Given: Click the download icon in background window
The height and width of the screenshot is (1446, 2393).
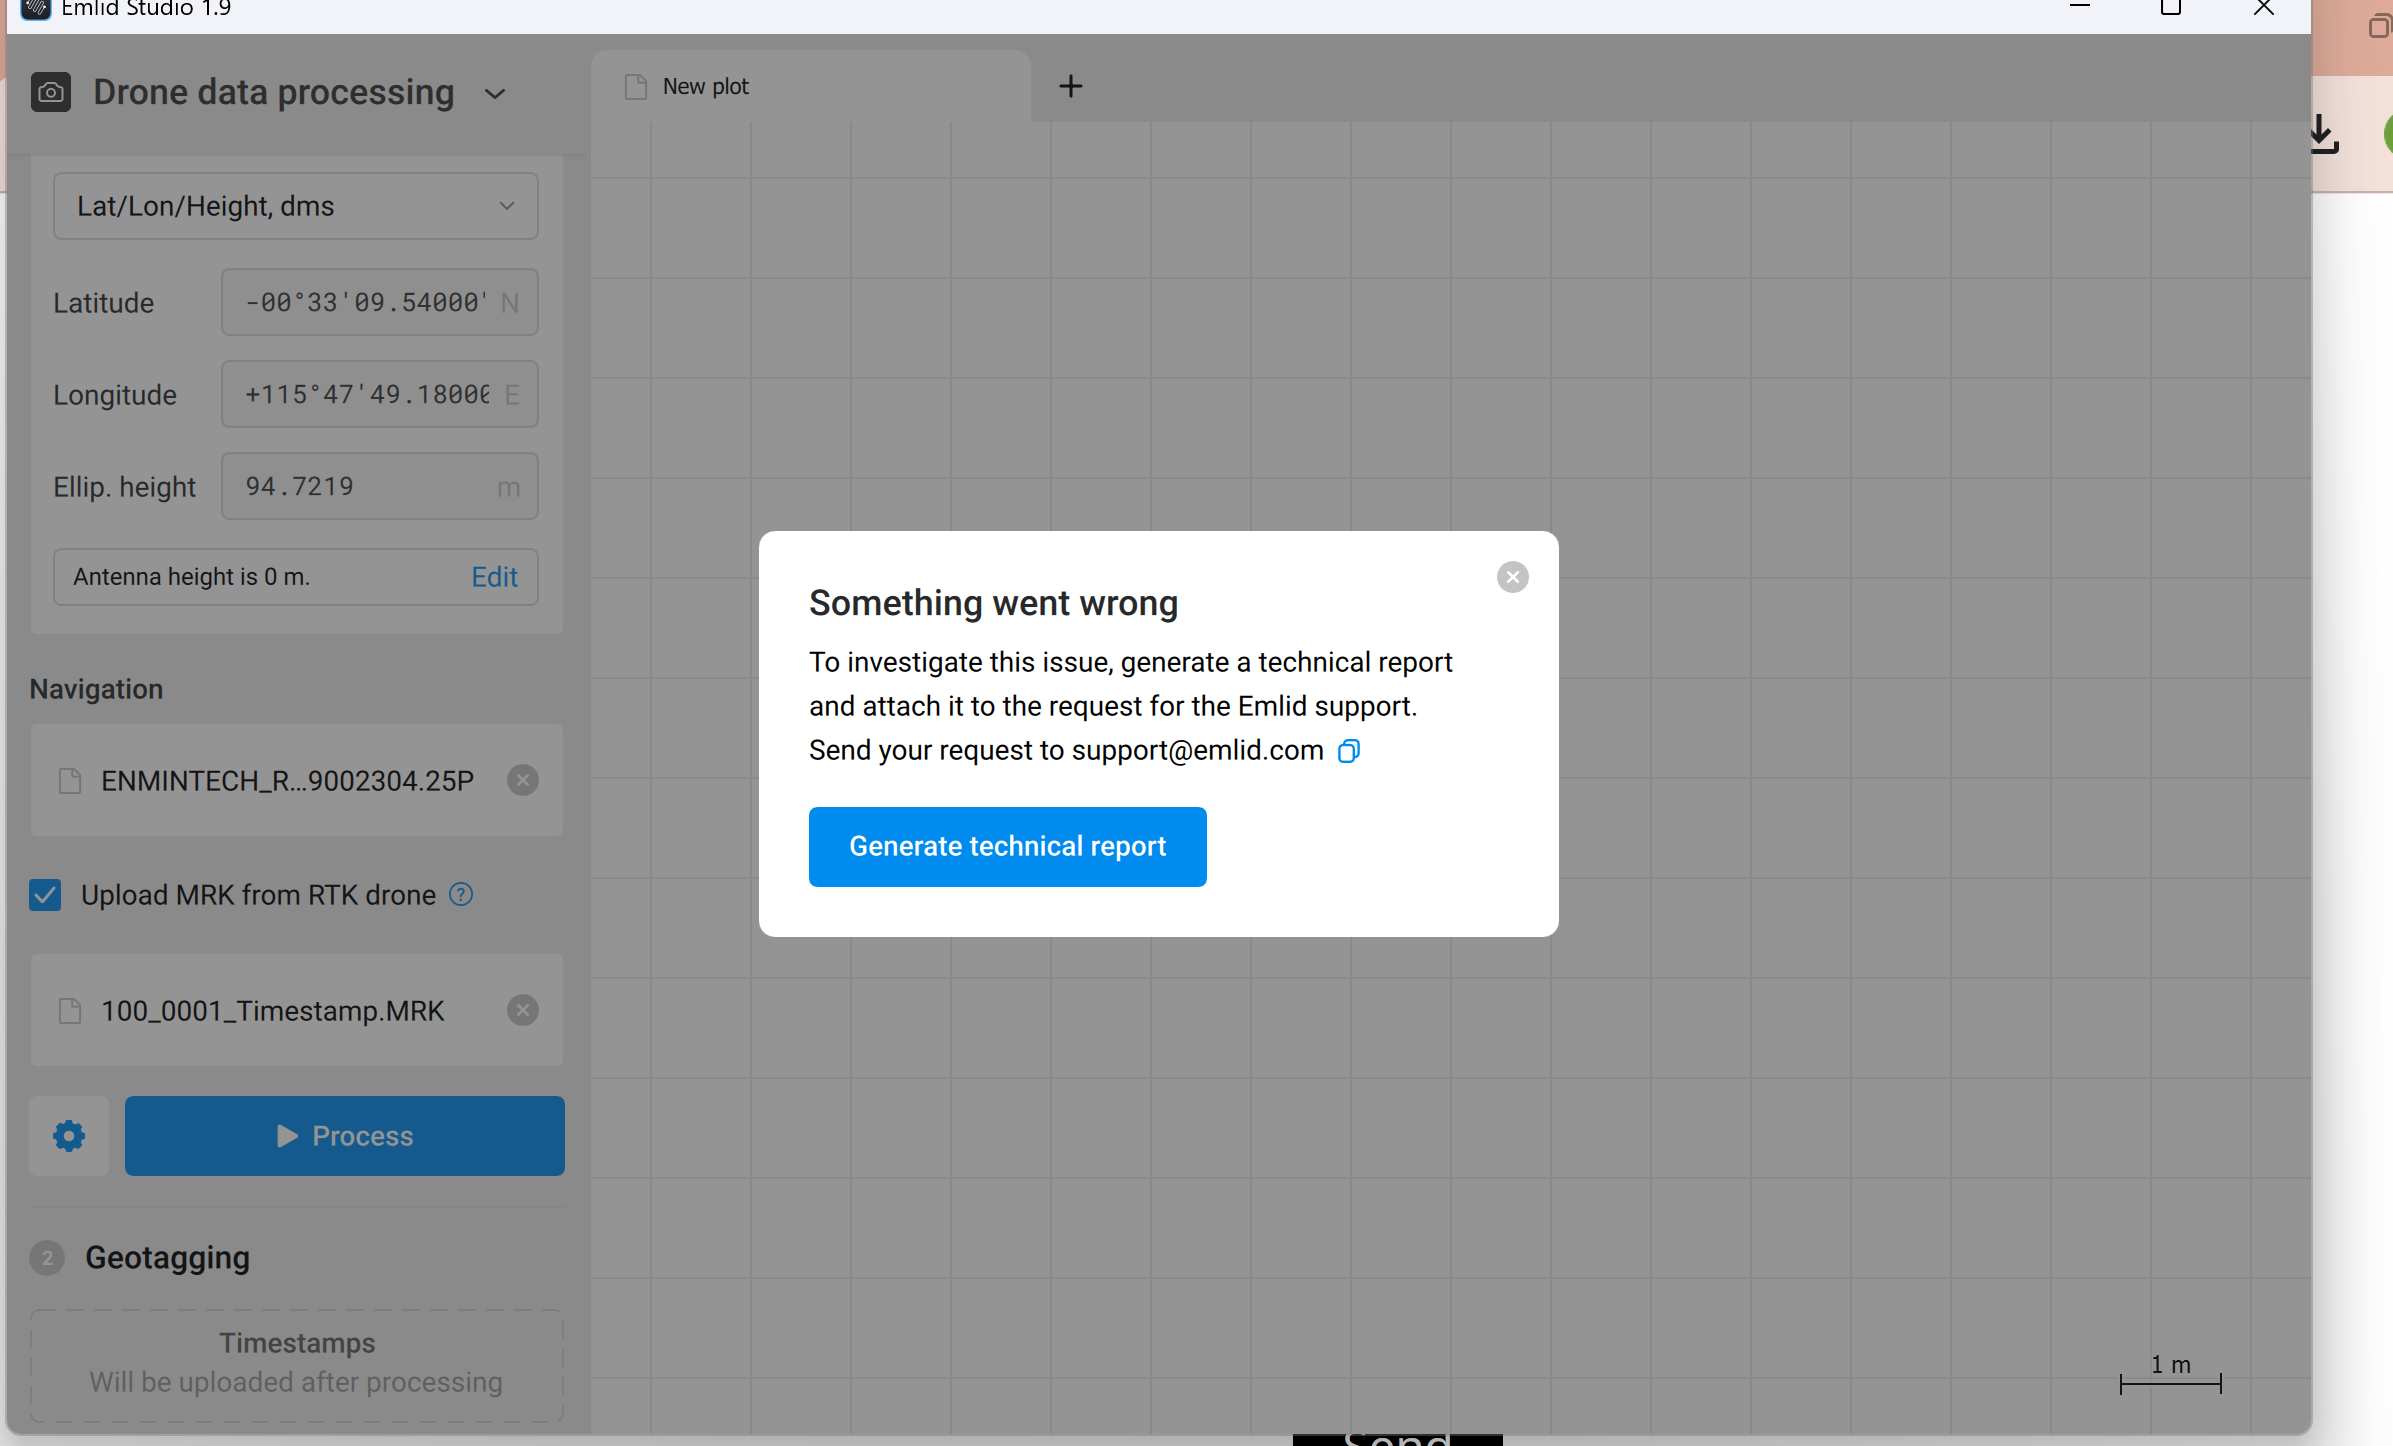Looking at the screenshot, I should click(x=2324, y=134).
